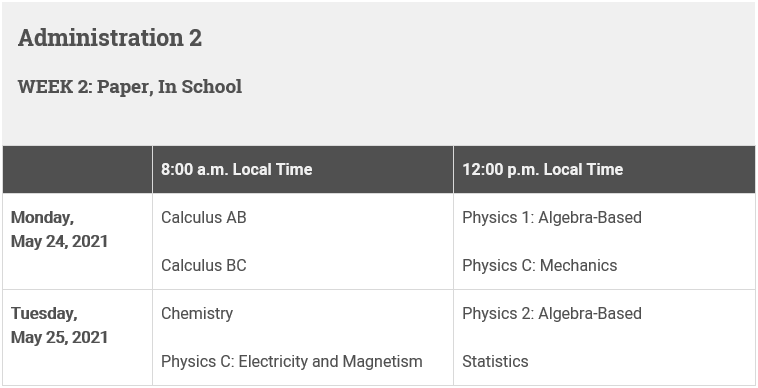The height and width of the screenshot is (388, 758).
Task: Click the Statistics exam entry
Action: pyautogui.click(x=495, y=361)
